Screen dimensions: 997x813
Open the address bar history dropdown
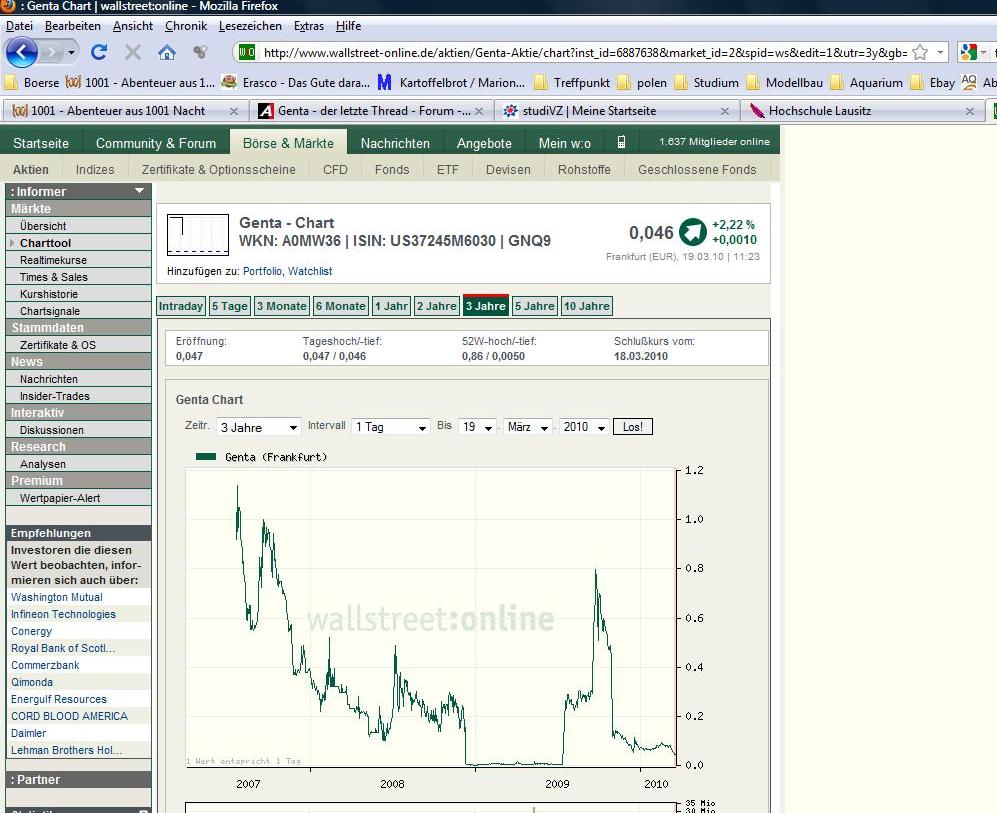click(x=940, y=53)
